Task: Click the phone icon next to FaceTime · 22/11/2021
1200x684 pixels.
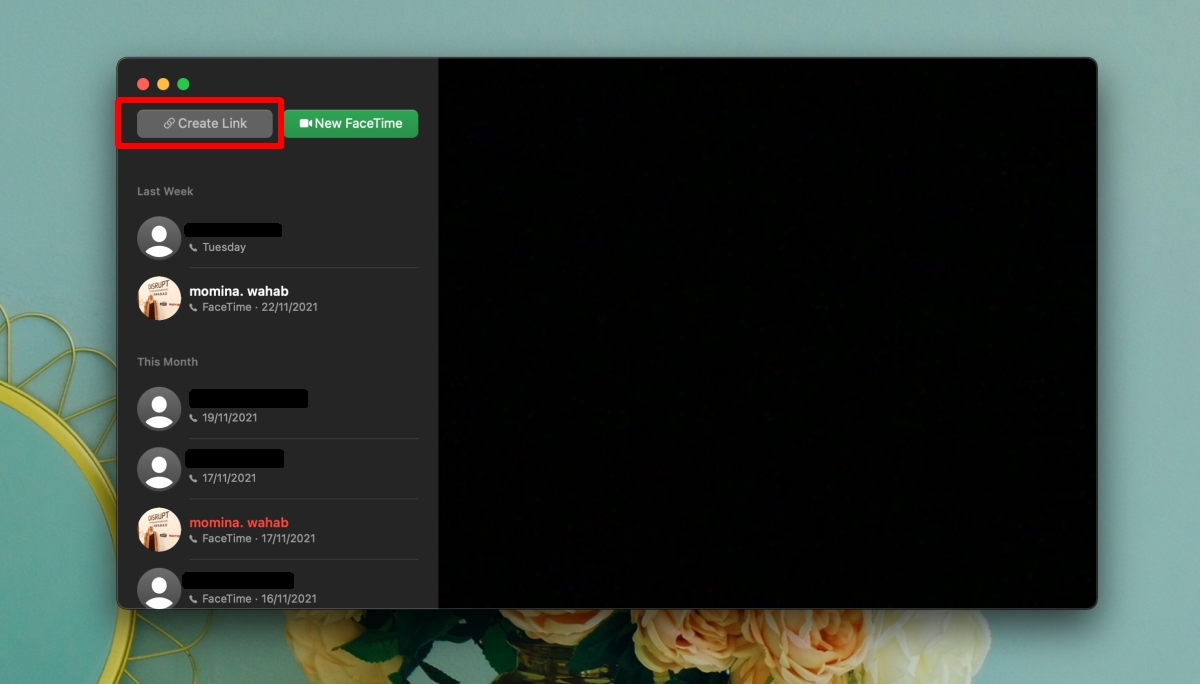Action: [194, 307]
